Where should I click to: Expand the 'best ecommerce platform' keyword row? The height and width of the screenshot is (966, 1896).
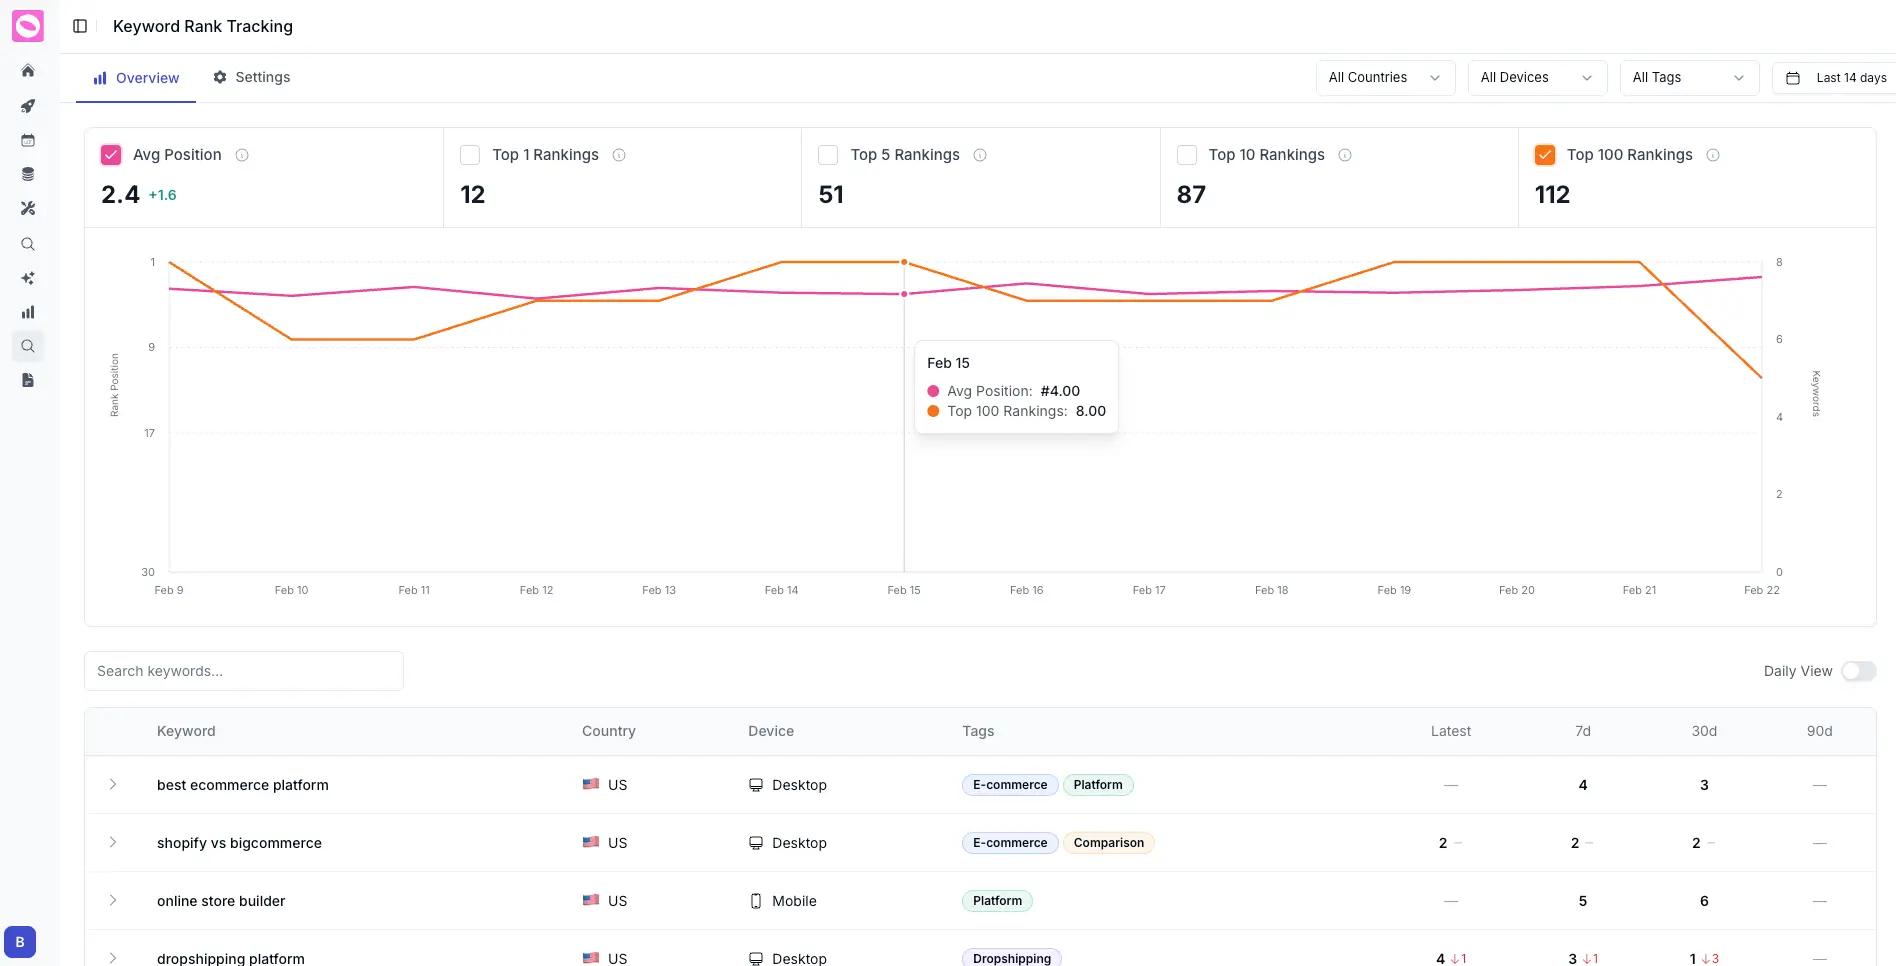pyautogui.click(x=113, y=785)
